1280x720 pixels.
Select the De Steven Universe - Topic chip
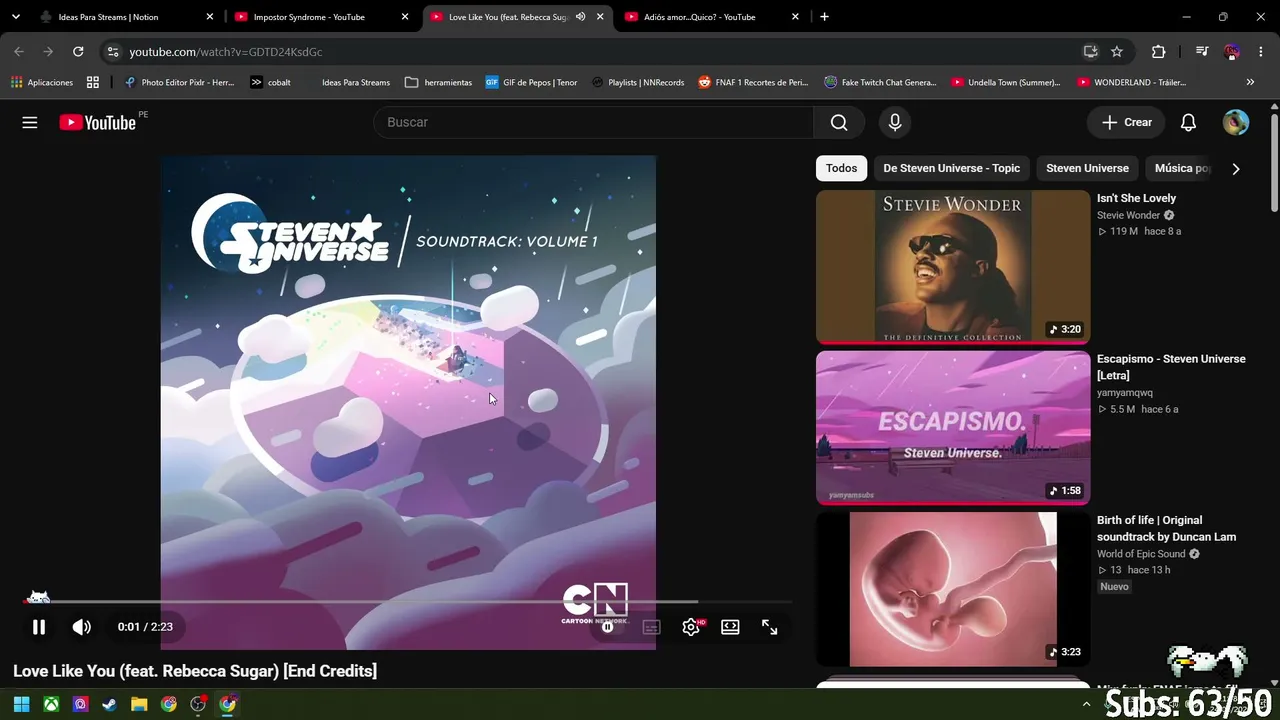(x=952, y=168)
